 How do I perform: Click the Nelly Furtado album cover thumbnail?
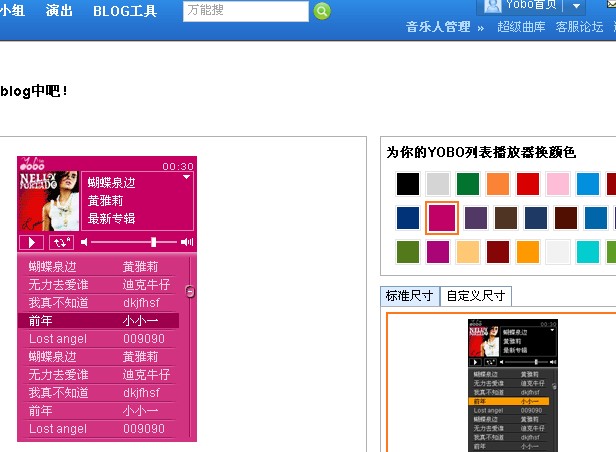(49, 201)
